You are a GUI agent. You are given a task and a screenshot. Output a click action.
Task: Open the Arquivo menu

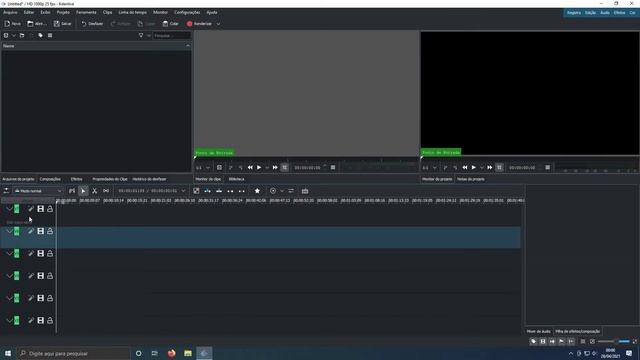[10, 12]
